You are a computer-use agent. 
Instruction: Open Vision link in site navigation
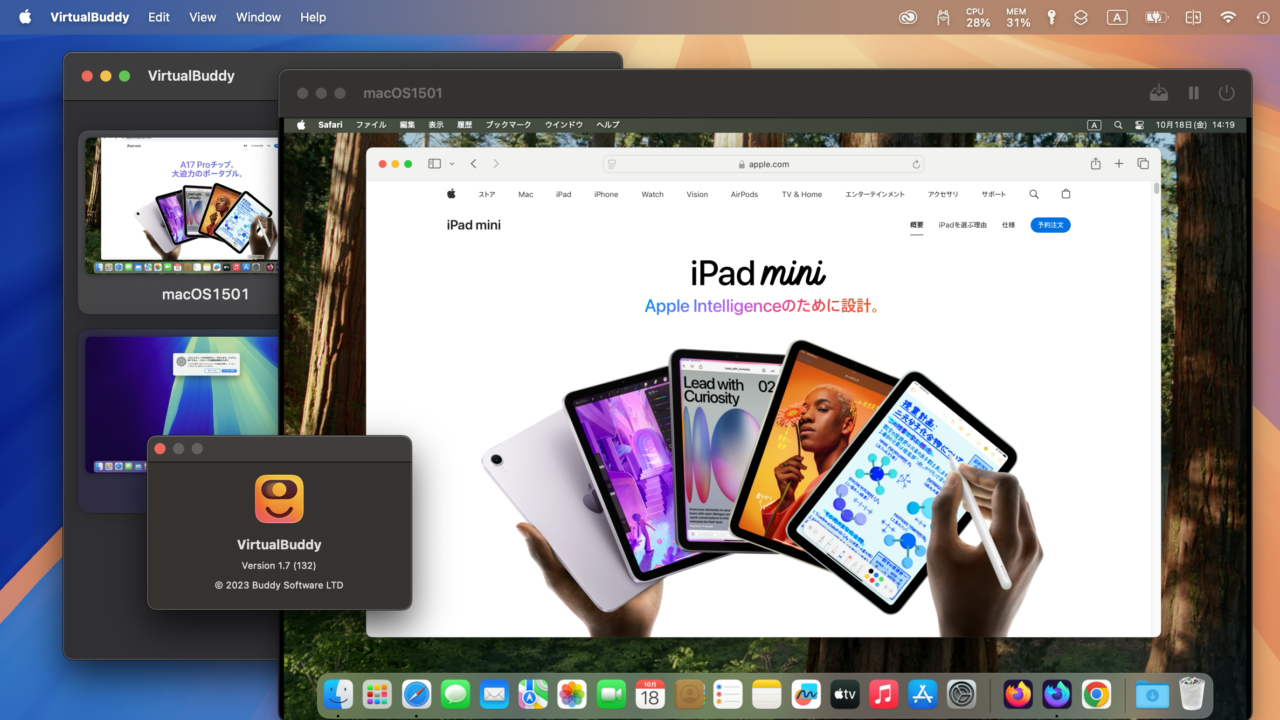[x=697, y=195]
